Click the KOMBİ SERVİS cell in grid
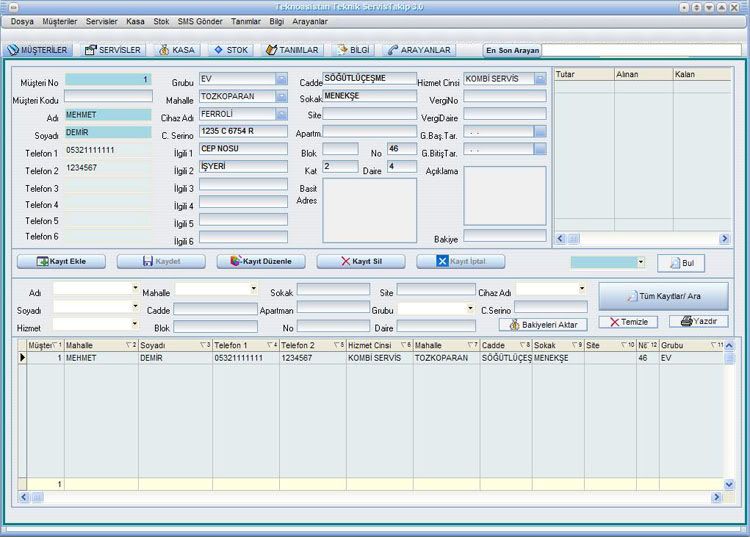The width and height of the screenshot is (750, 537). point(379,358)
